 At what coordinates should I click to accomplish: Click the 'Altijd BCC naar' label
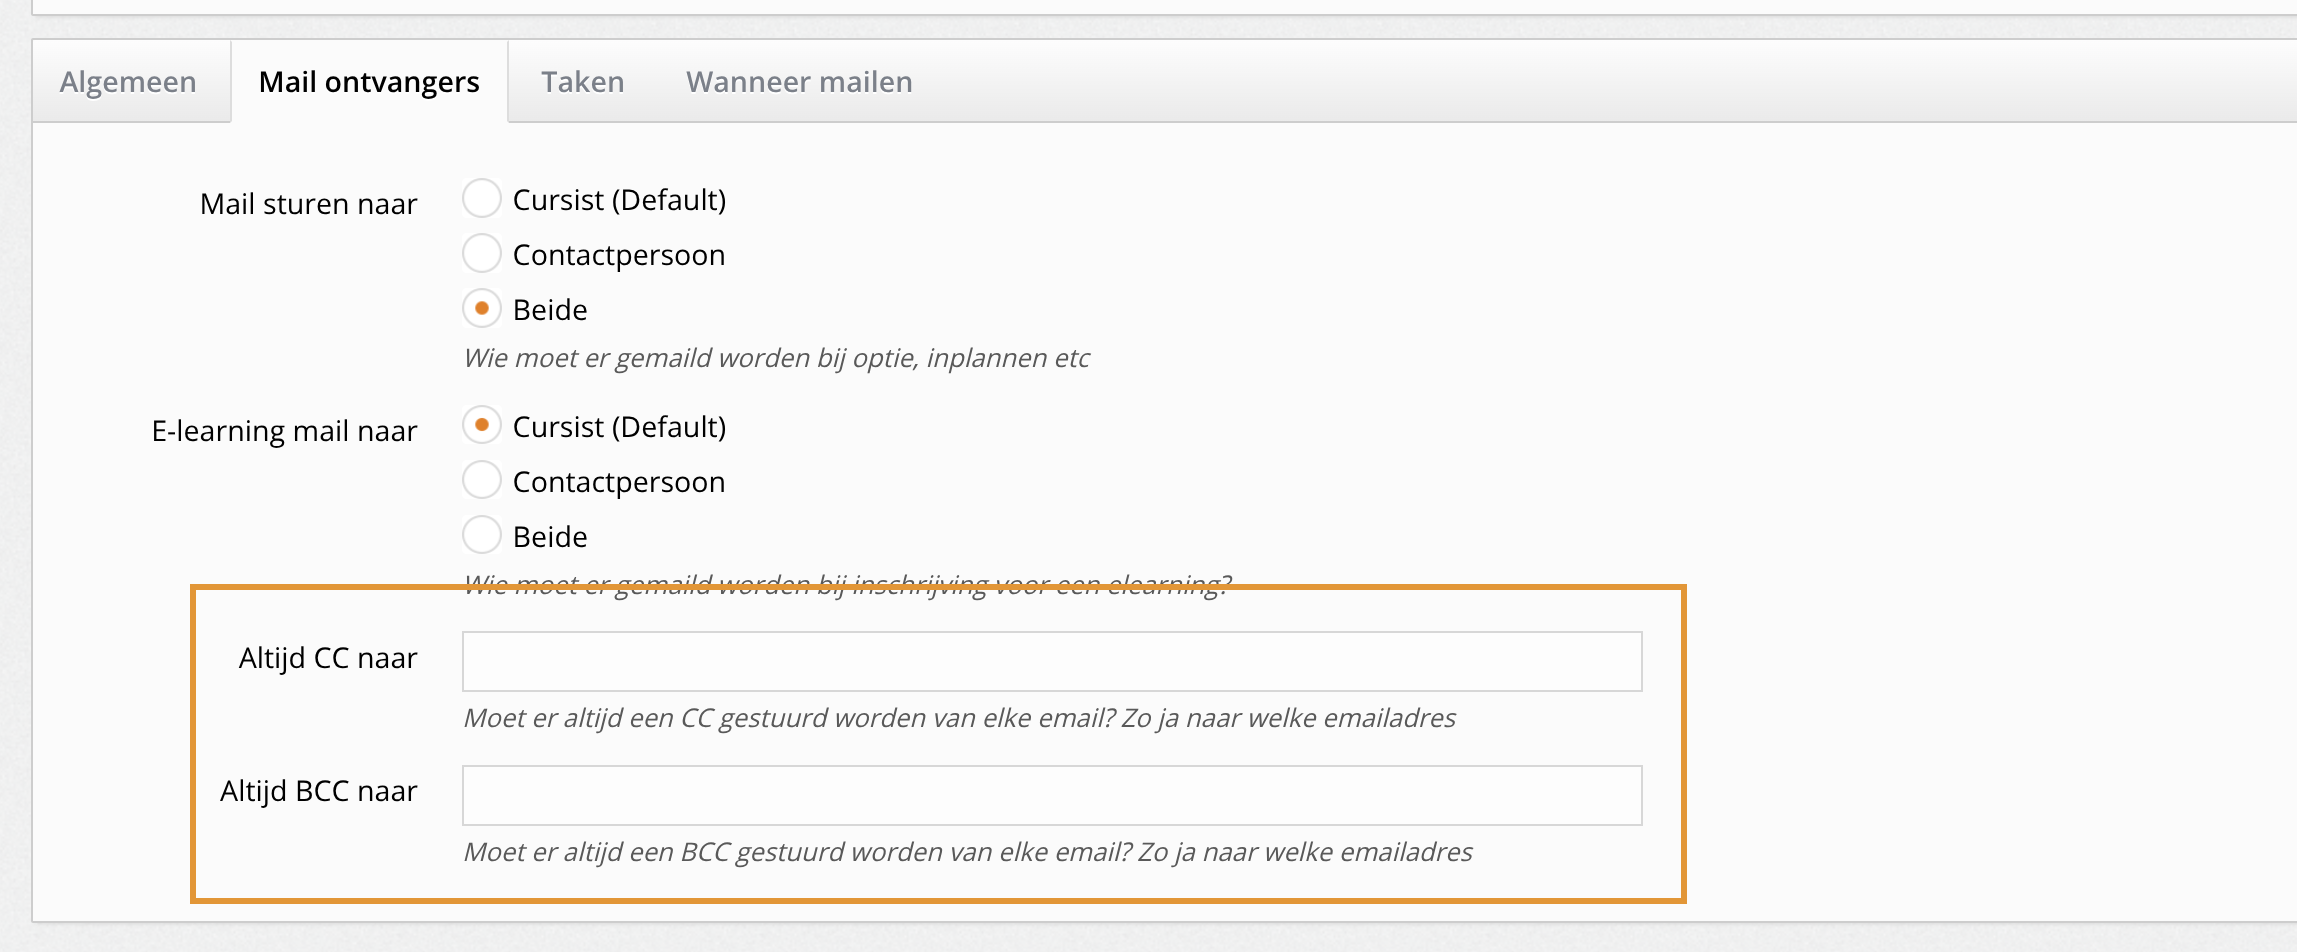(x=318, y=791)
